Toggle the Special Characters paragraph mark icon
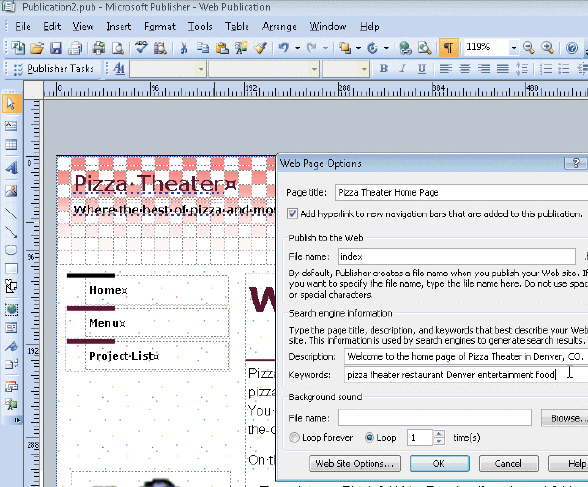The height and width of the screenshot is (487, 588). click(x=448, y=48)
